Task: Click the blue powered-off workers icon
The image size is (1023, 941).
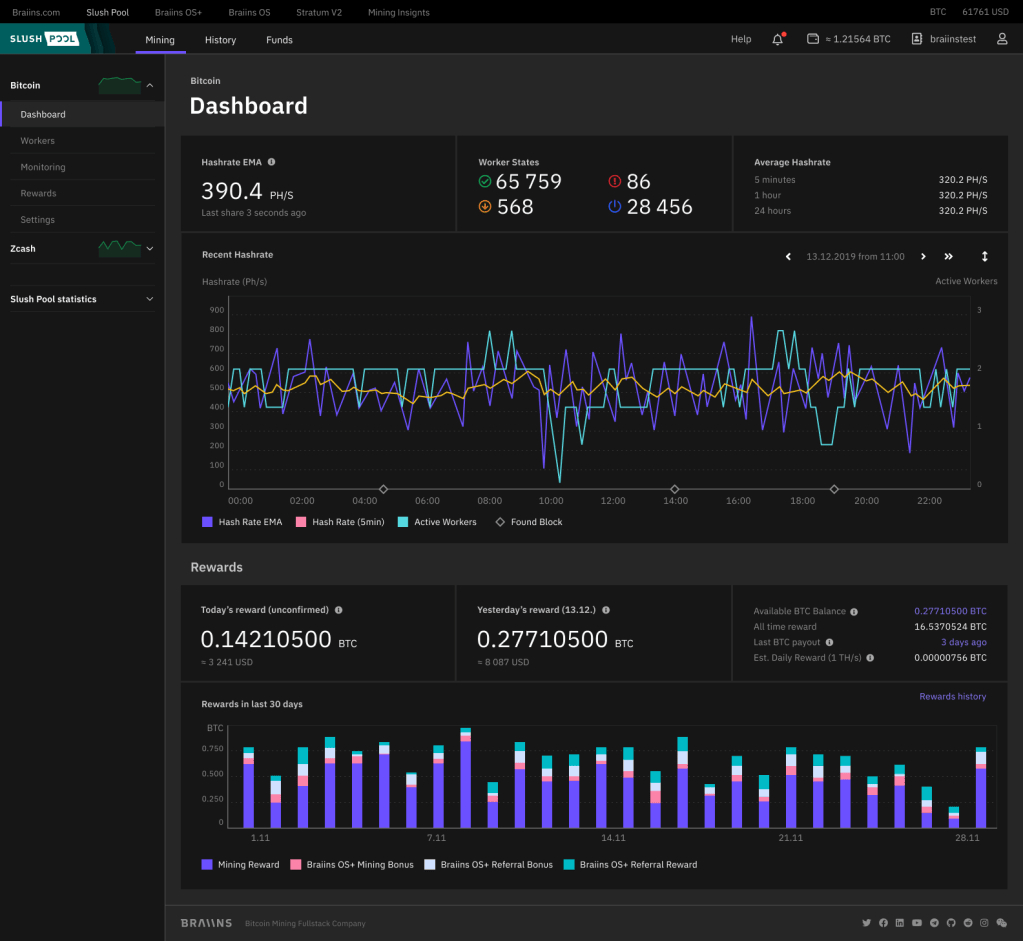Action: click(x=615, y=207)
